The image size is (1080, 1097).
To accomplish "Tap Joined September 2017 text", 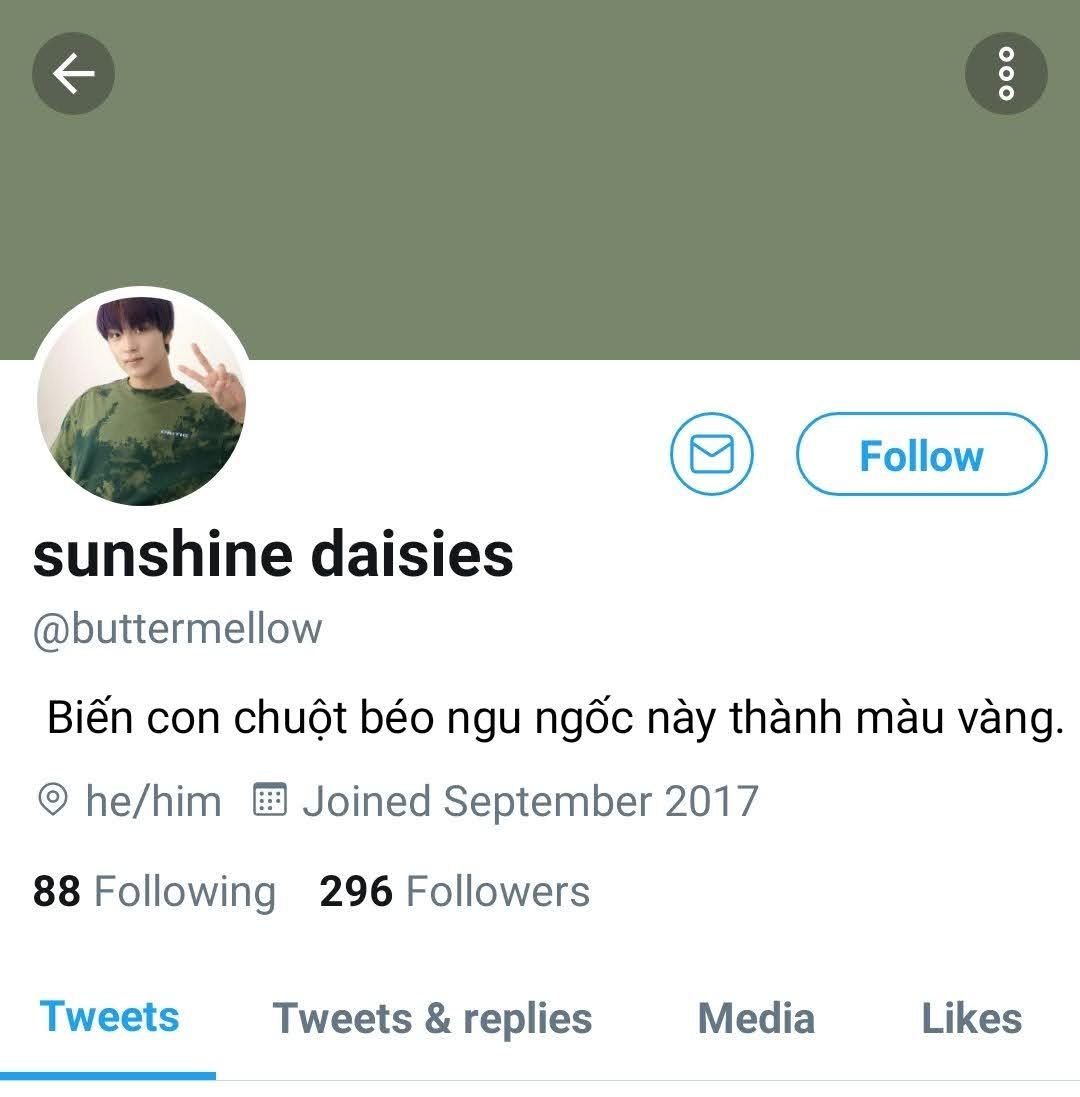I will pyautogui.click(x=530, y=801).
